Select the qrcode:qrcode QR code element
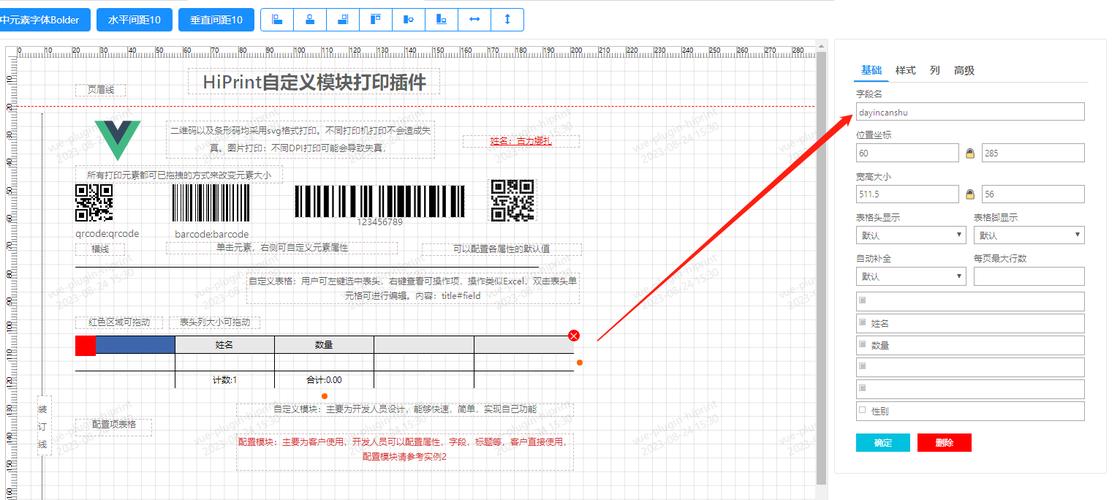The height and width of the screenshot is (500, 1120). (x=94, y=203)
